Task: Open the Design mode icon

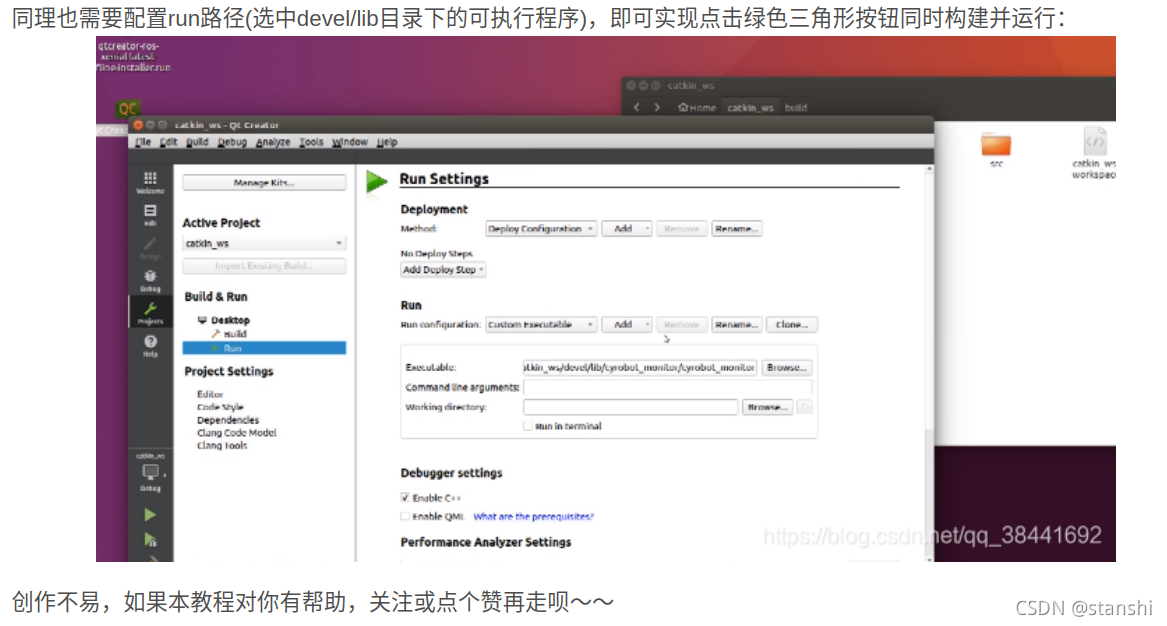Action: coord(150,248)
